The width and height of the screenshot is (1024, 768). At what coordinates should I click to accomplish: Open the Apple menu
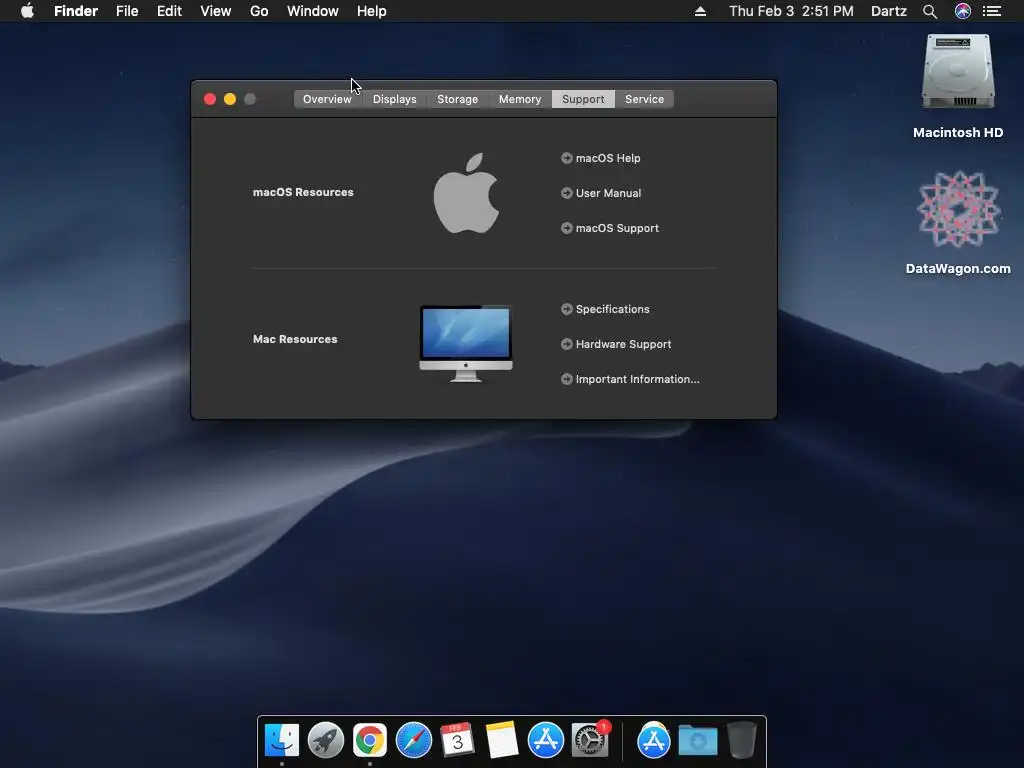coord(27,11)
